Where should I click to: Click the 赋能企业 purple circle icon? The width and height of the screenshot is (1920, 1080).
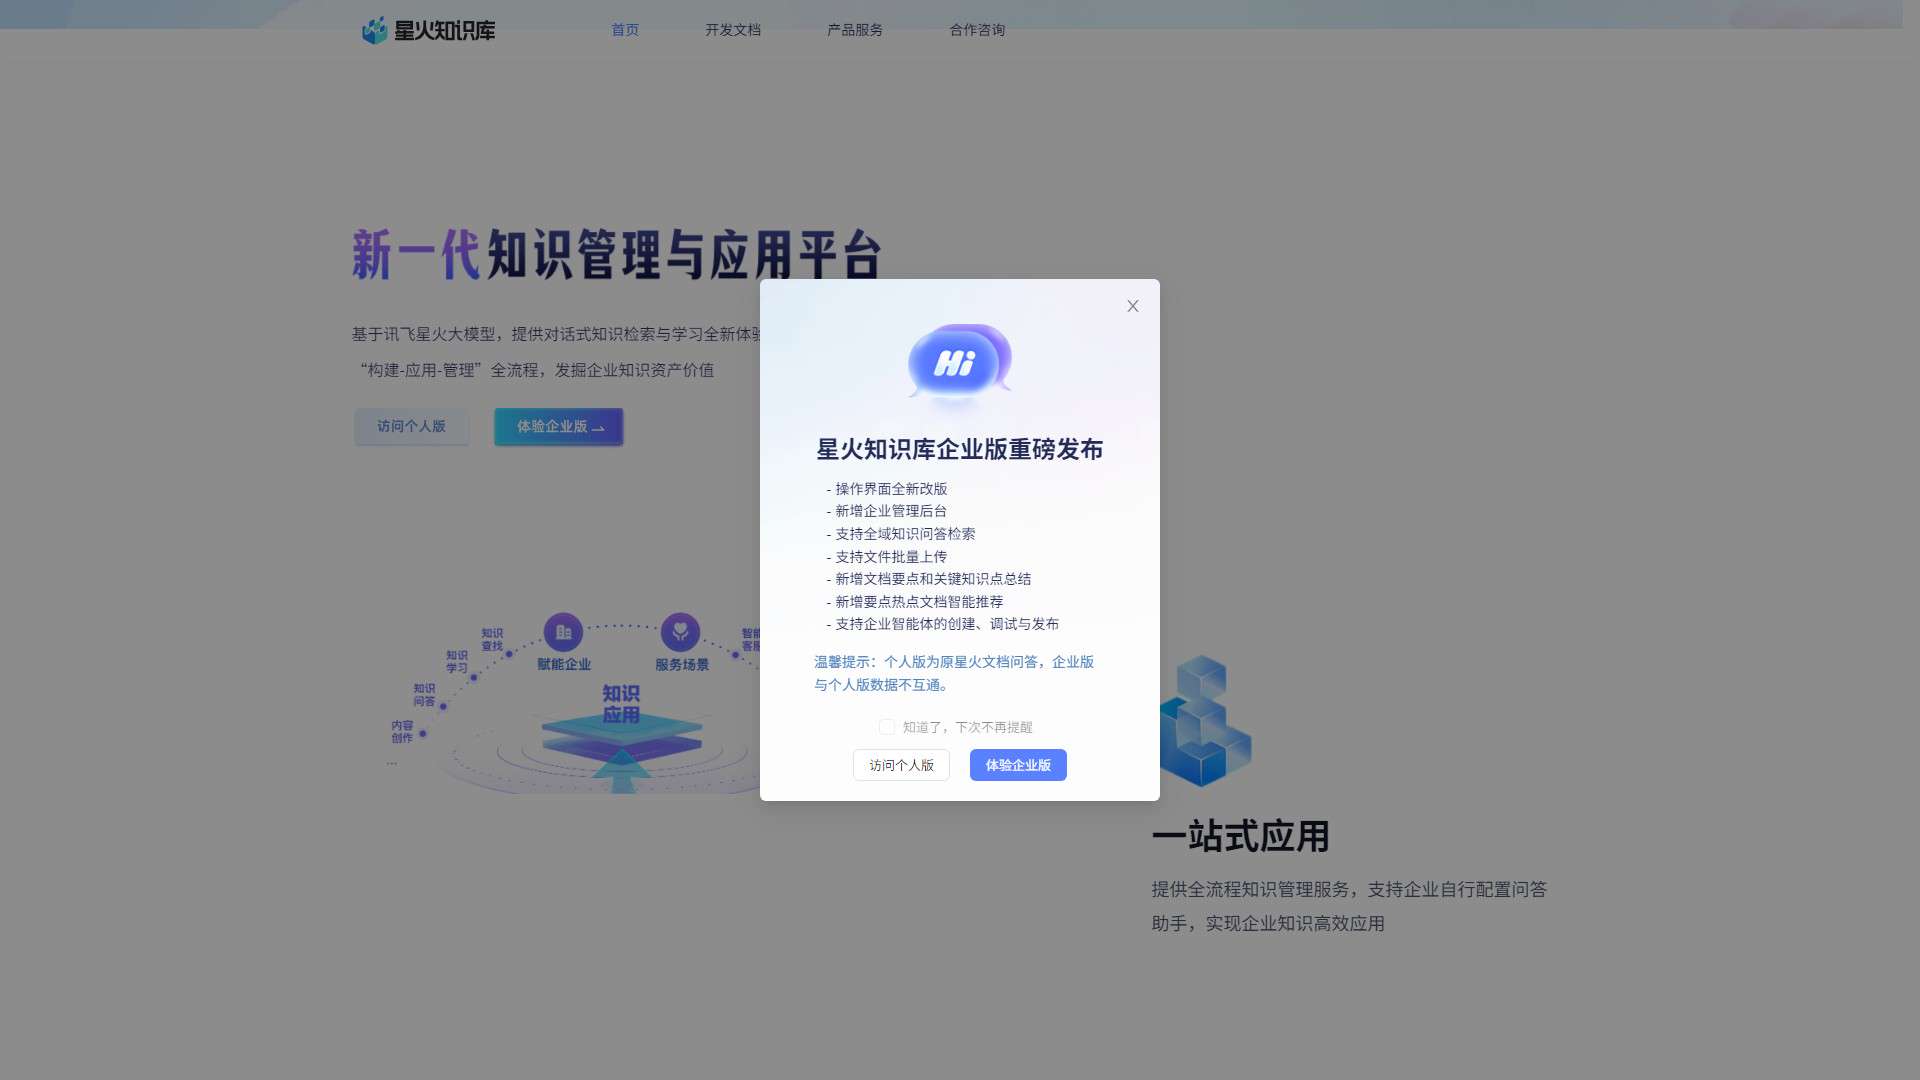[563, 632]
